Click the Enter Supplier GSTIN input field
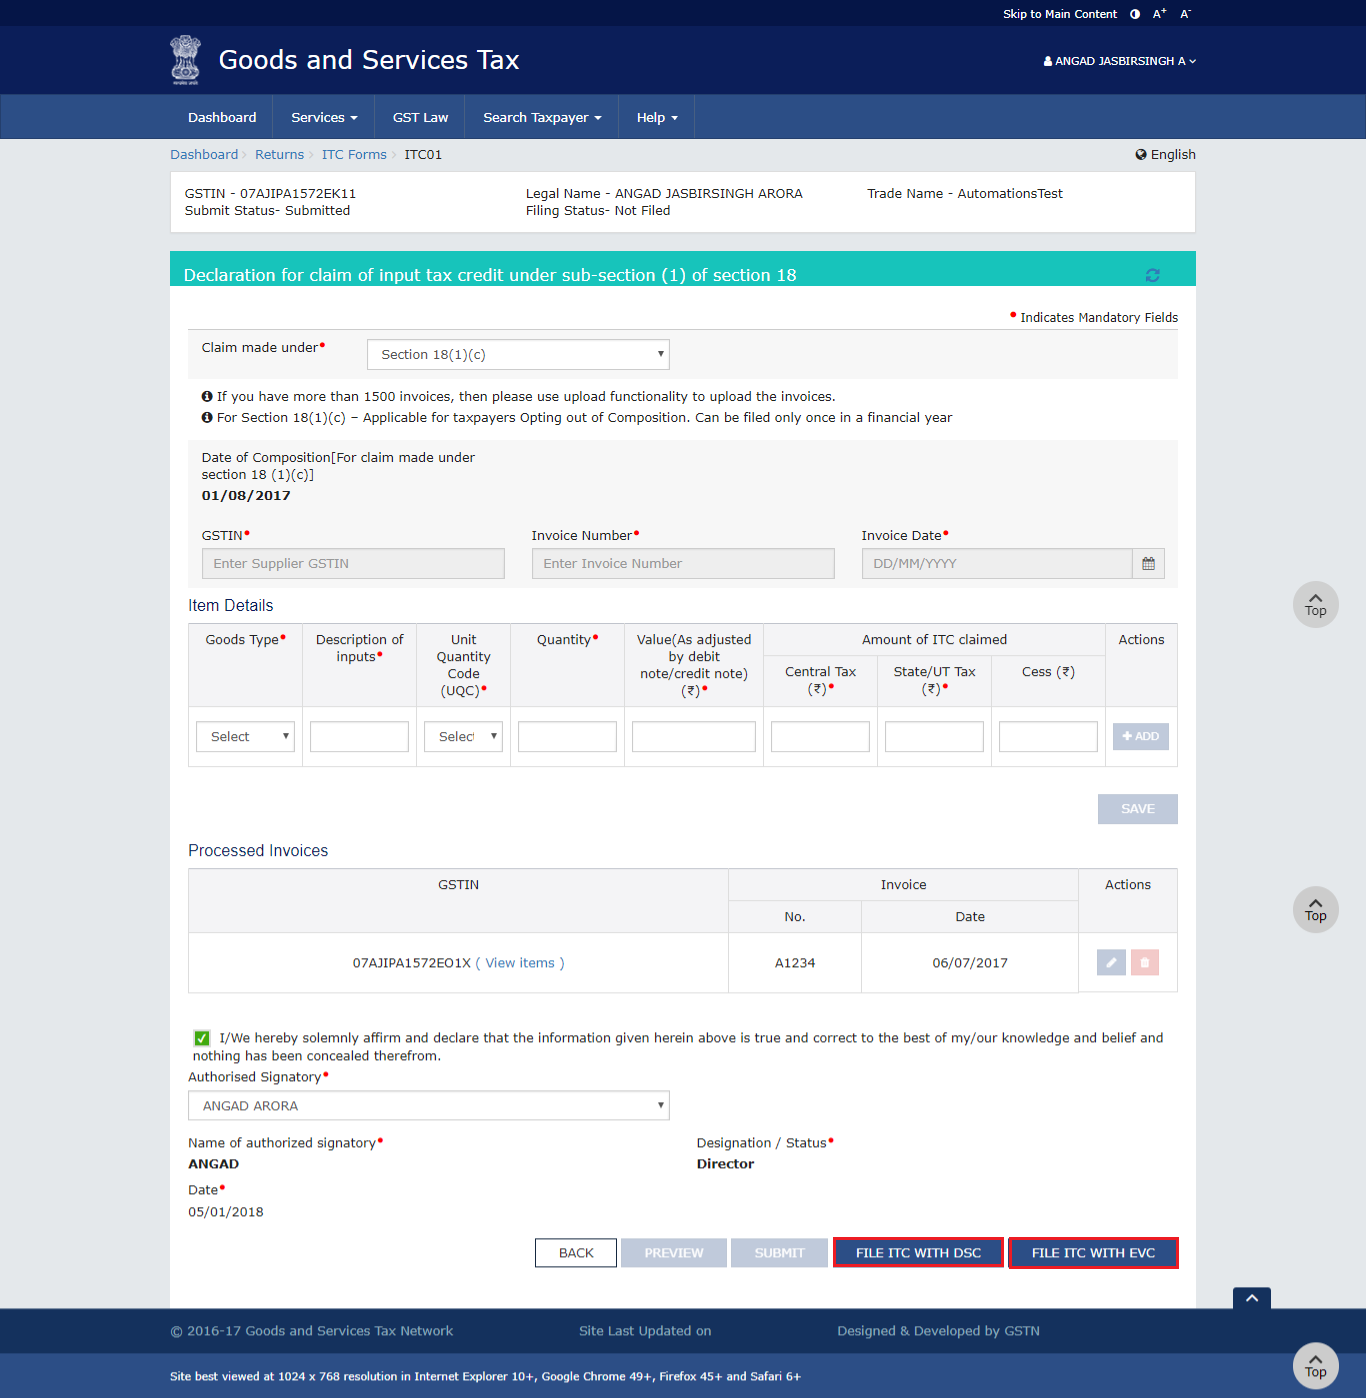 point(352,563)
